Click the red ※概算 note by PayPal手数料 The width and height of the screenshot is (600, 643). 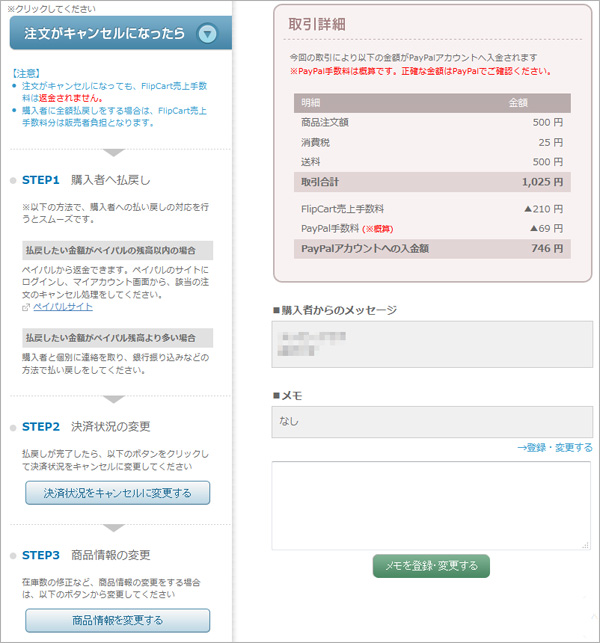377,229
